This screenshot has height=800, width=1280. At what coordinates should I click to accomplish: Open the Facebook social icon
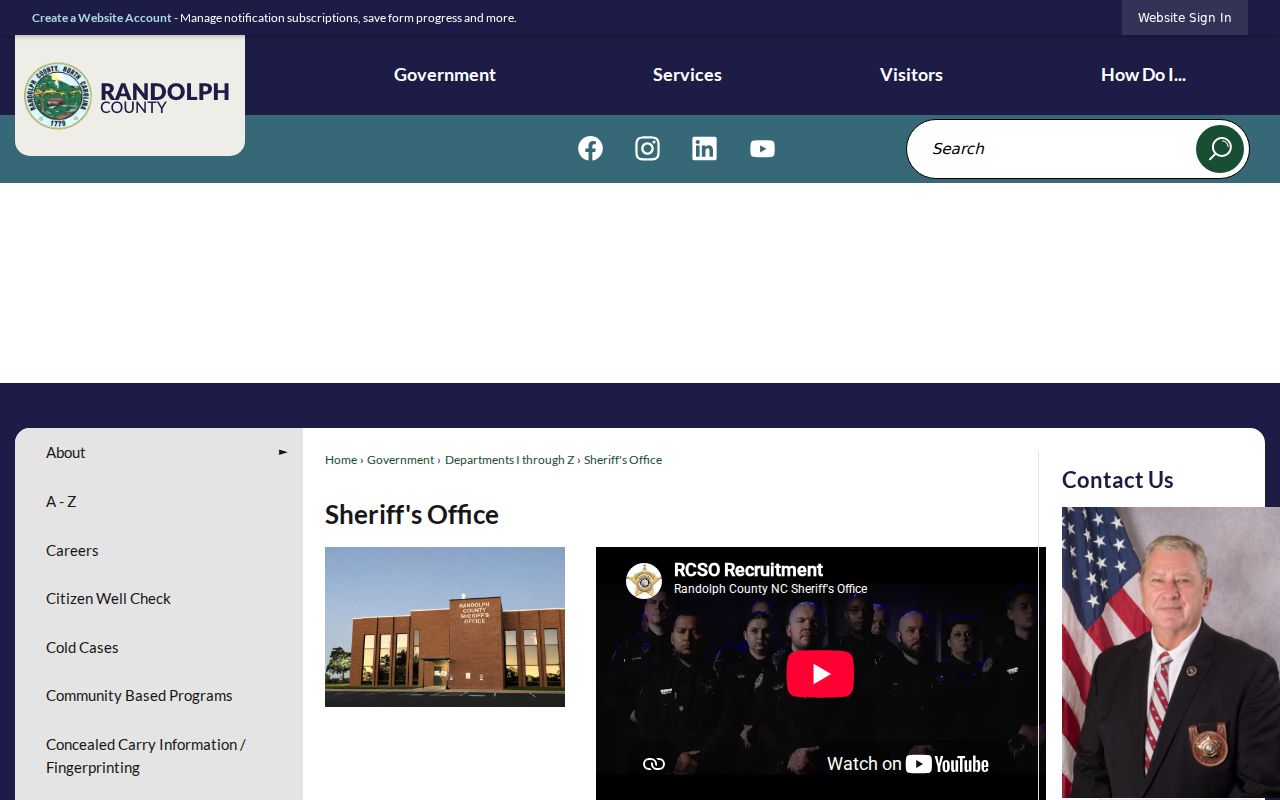tap(590, 148)
